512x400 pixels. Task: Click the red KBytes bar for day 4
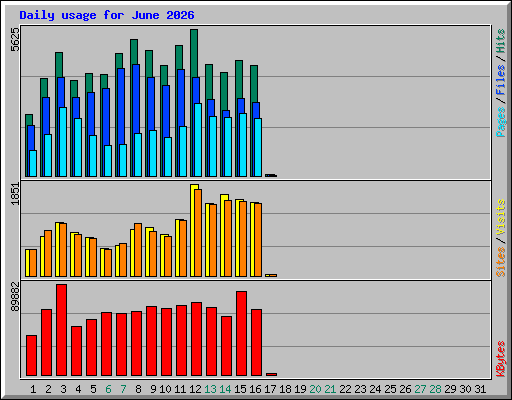tap(76, 351)
